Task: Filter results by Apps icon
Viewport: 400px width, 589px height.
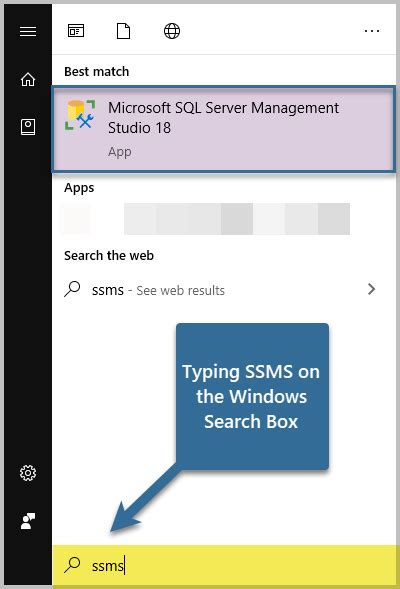Action: tap(76, 31)
